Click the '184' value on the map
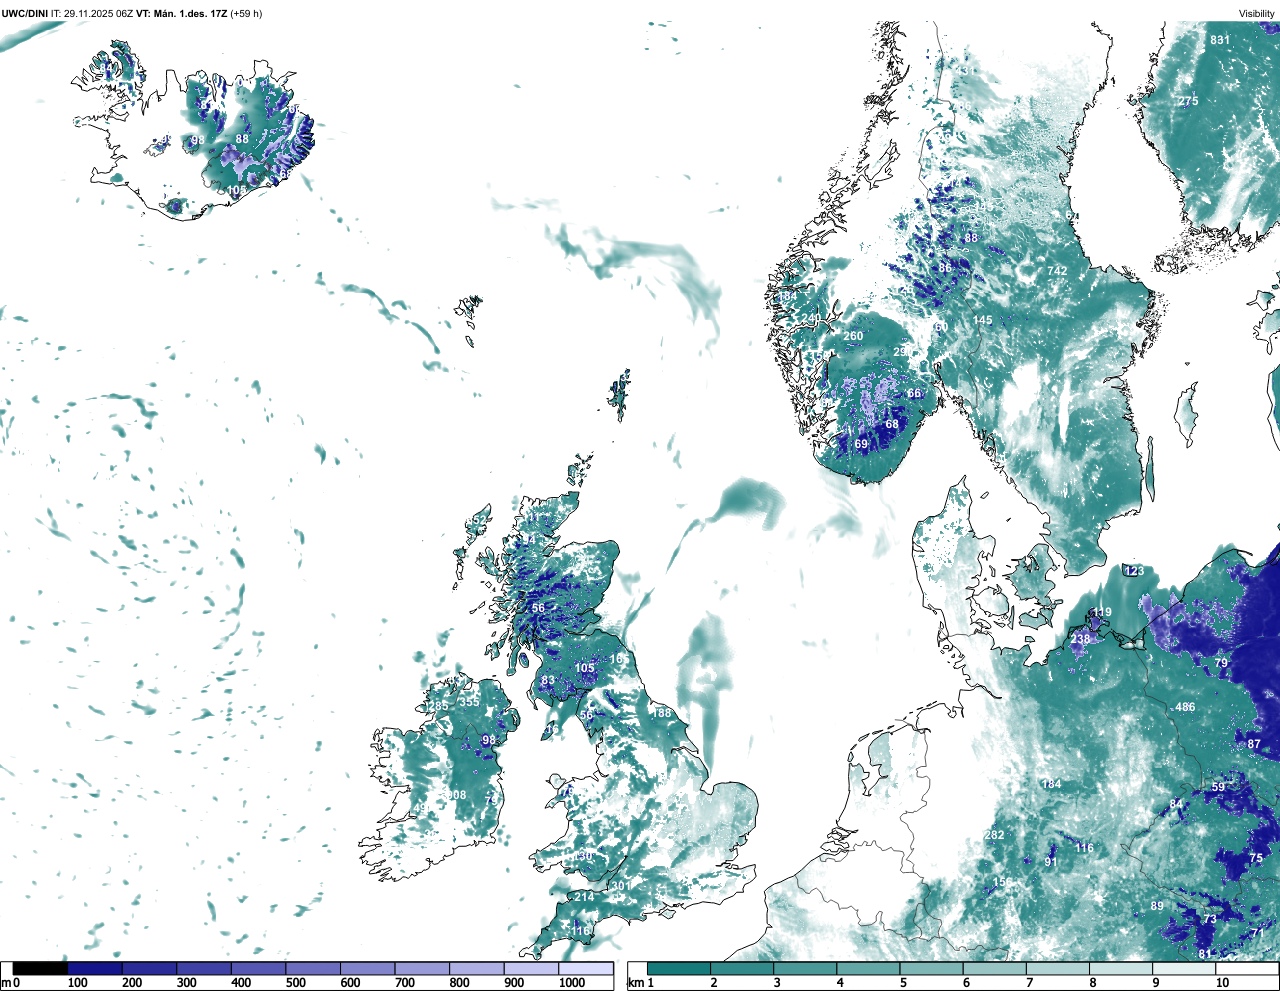 (x=1051, y=784)
